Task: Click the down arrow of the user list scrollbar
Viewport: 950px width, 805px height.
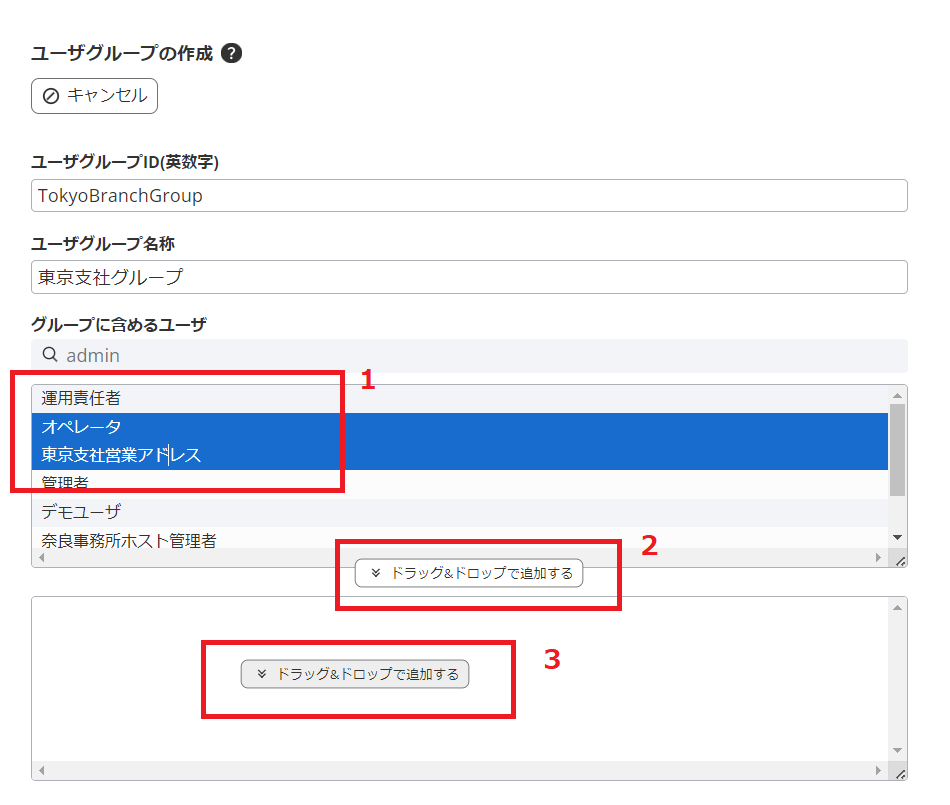Action: [x=897, y=538]
